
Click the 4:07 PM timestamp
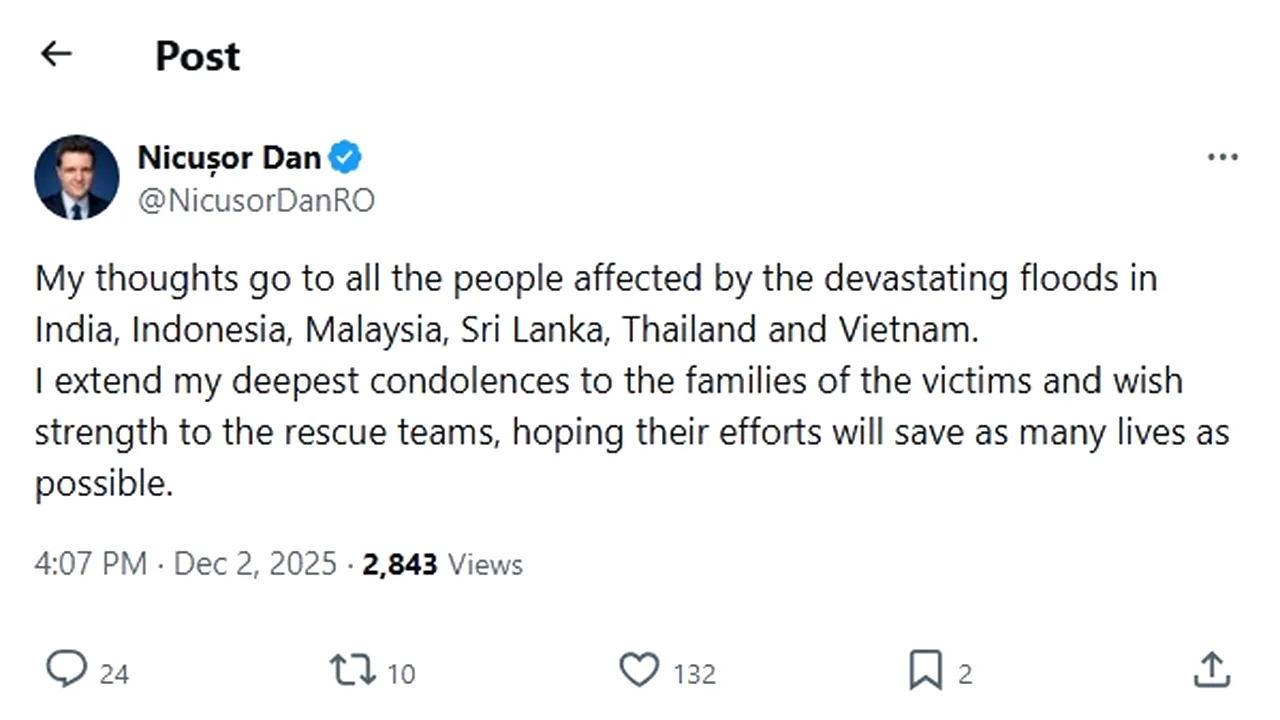point(91,564)
